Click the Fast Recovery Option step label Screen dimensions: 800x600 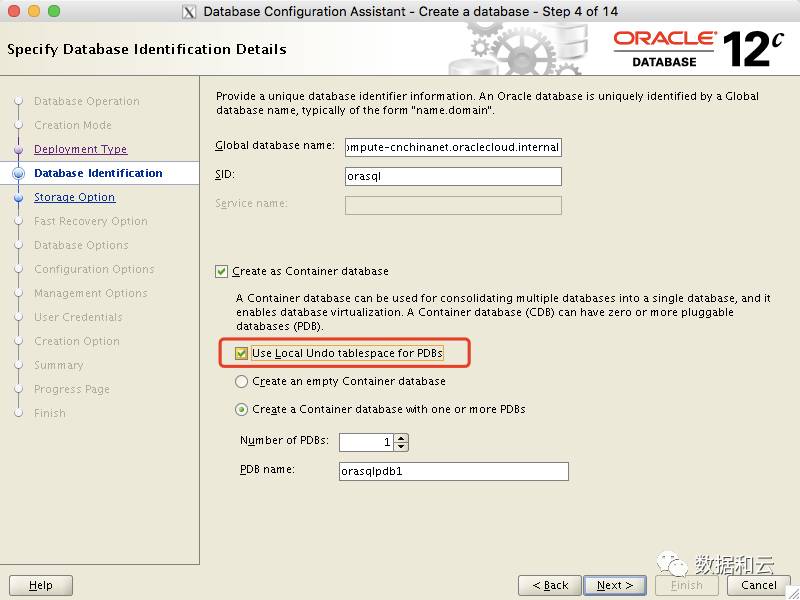coord(91,221)
